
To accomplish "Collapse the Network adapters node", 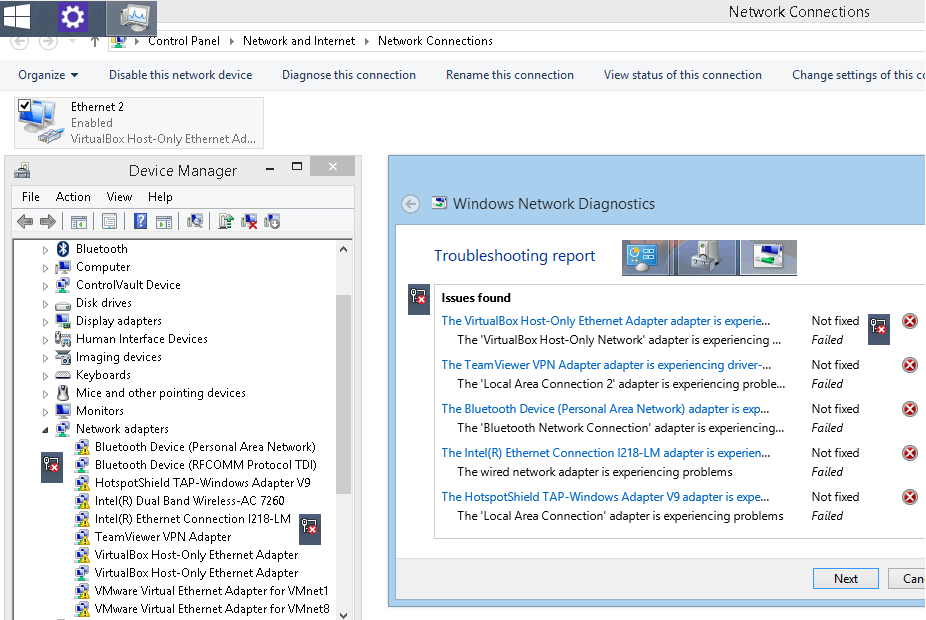I will (x=45, y=430).
